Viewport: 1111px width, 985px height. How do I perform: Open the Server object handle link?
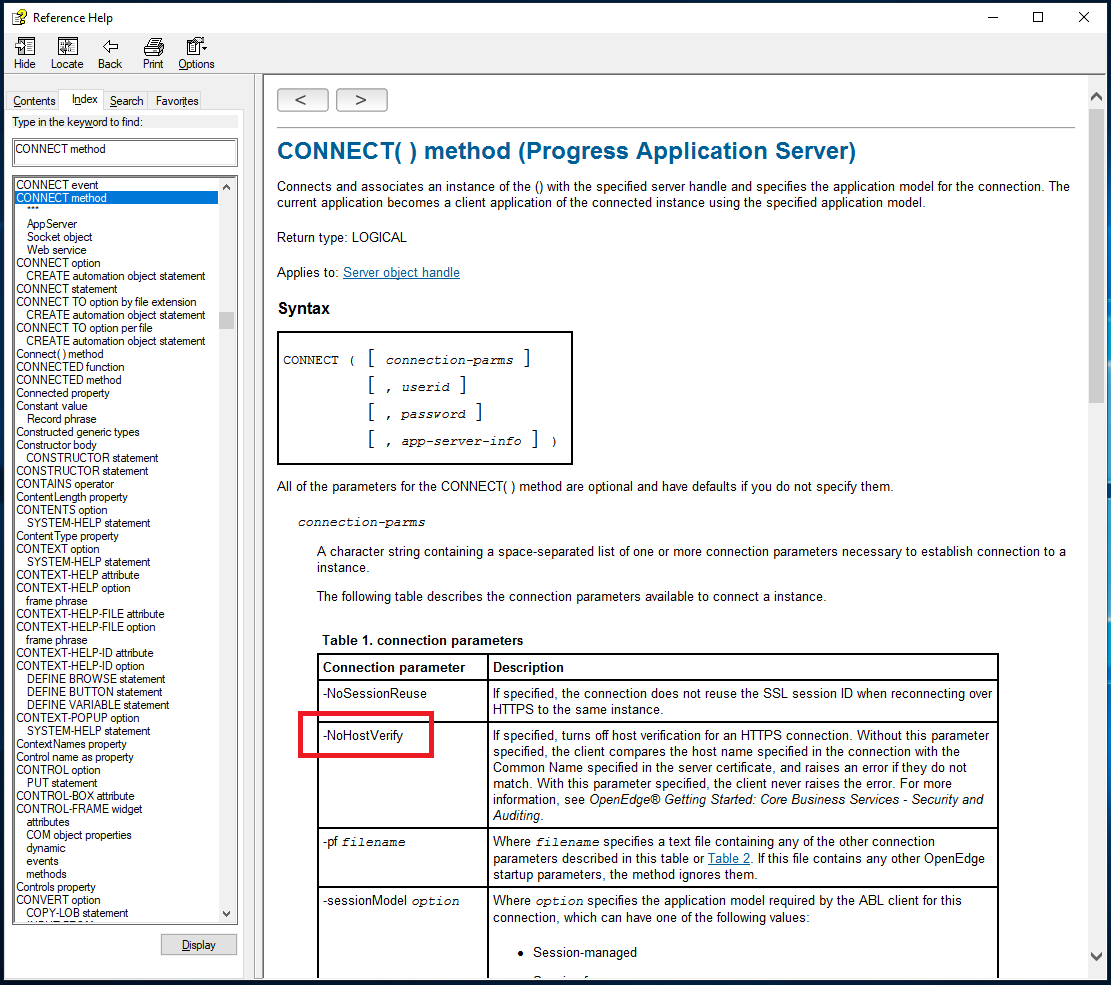tap(401, 272)
